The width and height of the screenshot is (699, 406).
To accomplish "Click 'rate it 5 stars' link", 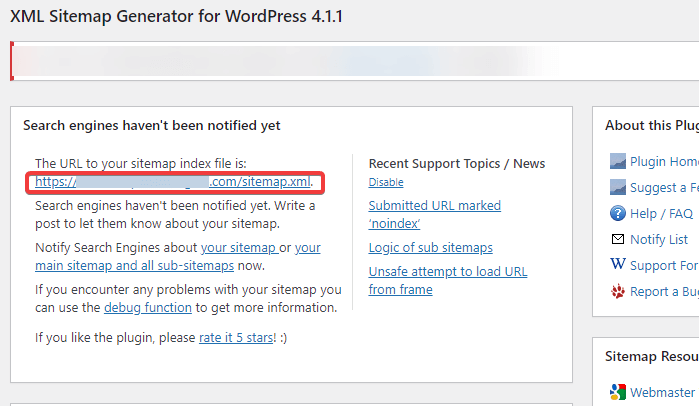I will click(x=236, y=338).
